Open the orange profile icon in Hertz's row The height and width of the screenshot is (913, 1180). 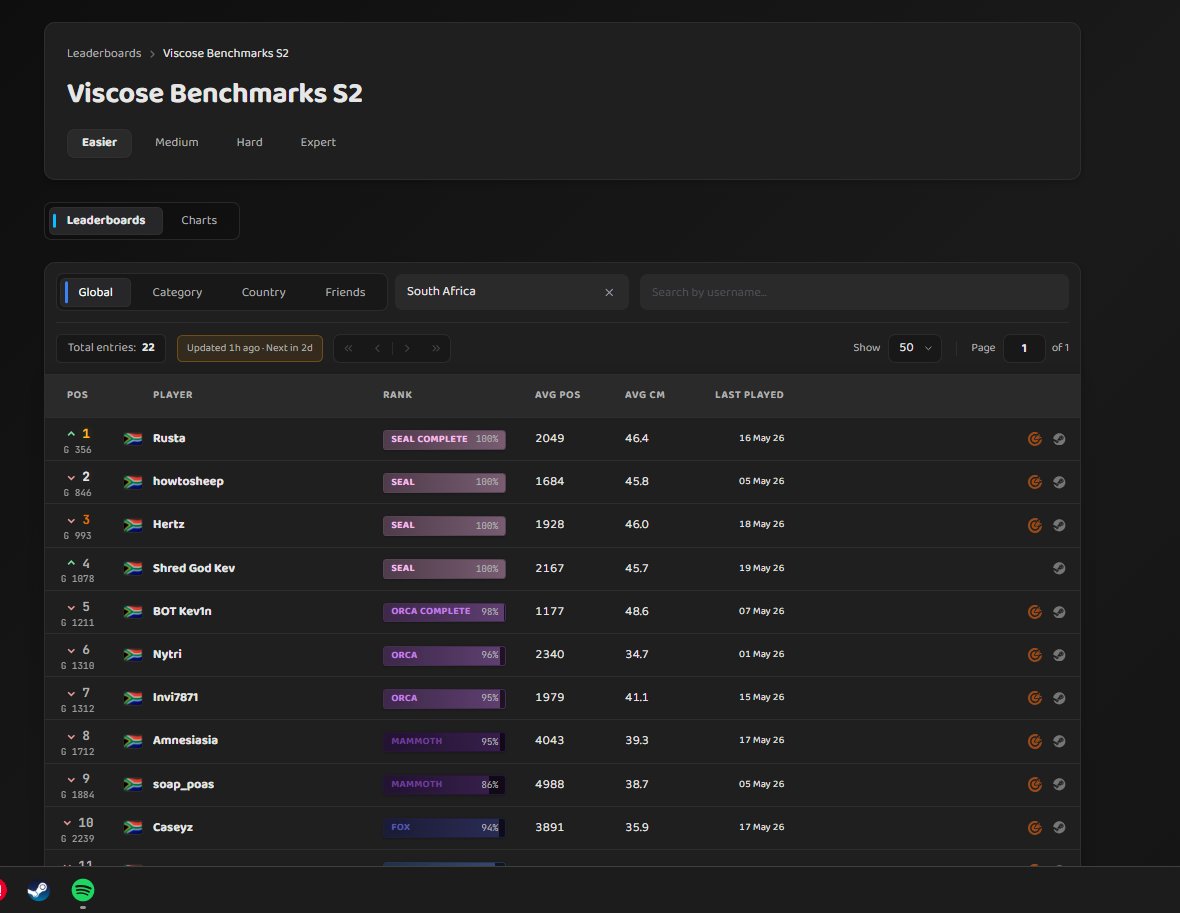pyautogui.click(x=1035, y=525)
